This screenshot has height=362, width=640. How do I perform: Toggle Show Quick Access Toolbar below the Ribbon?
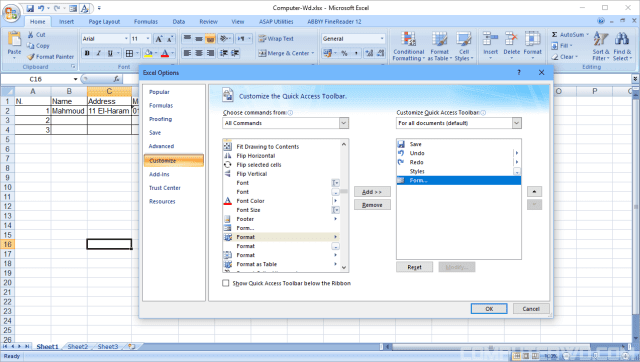(225, 283)
